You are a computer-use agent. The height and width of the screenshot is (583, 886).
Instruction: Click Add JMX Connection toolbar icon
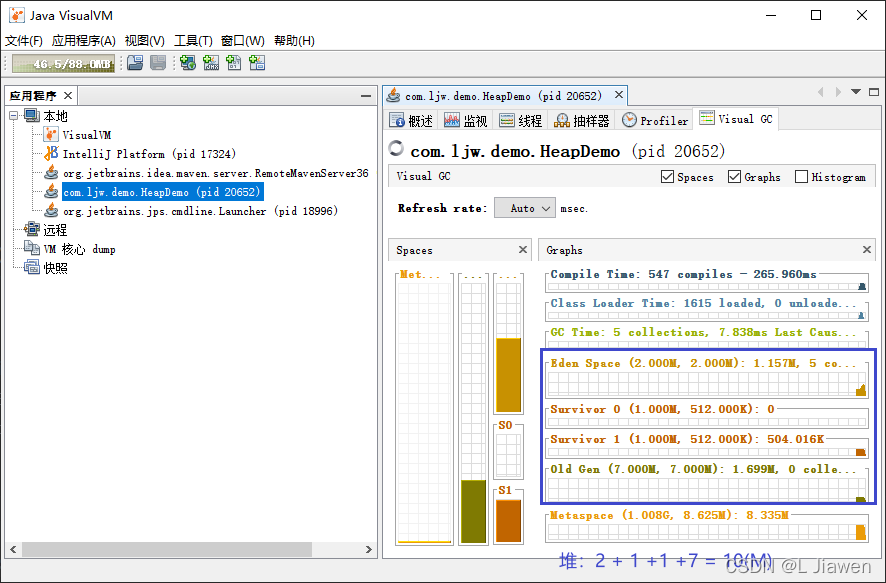[211, 63]
